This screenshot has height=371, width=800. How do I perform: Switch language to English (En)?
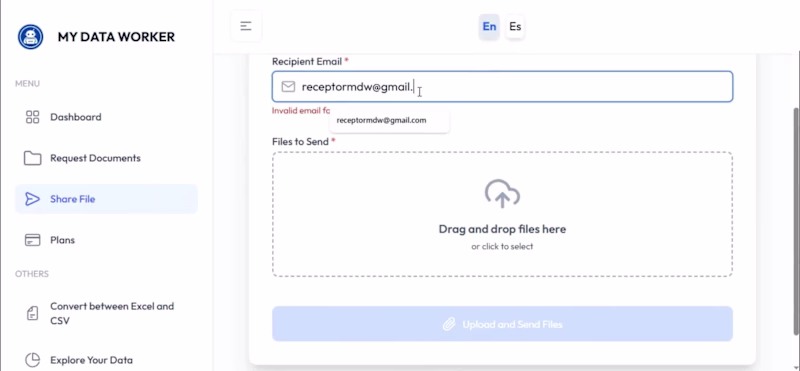pyautogui.click(x=489, y=27)
